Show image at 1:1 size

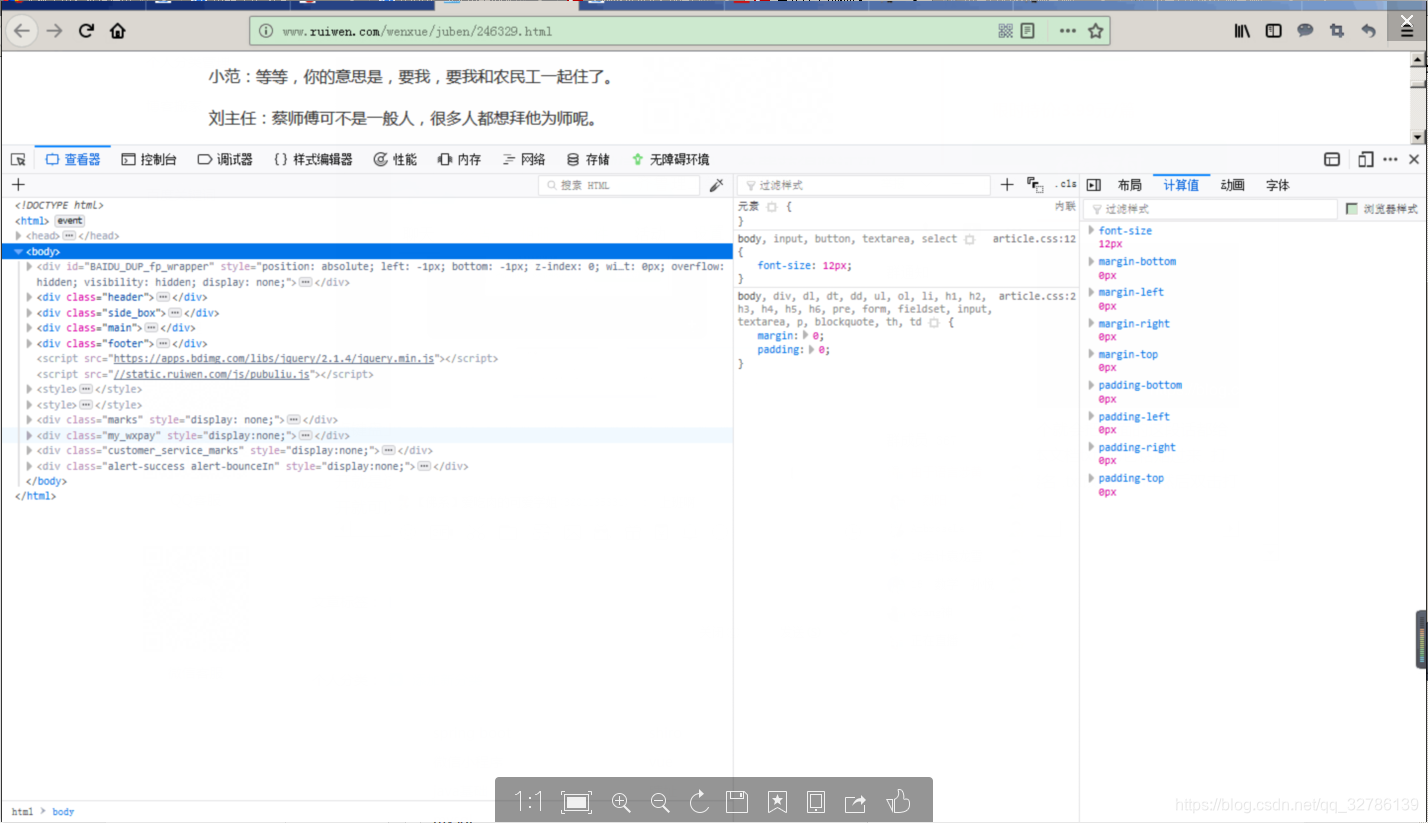tap(529, 801)
